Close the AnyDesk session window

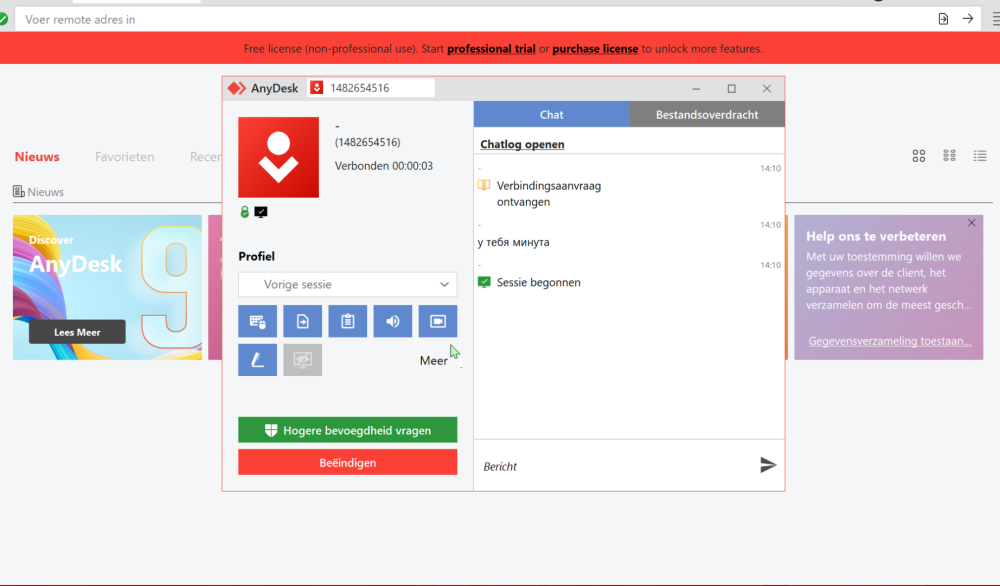click(767, 89)
